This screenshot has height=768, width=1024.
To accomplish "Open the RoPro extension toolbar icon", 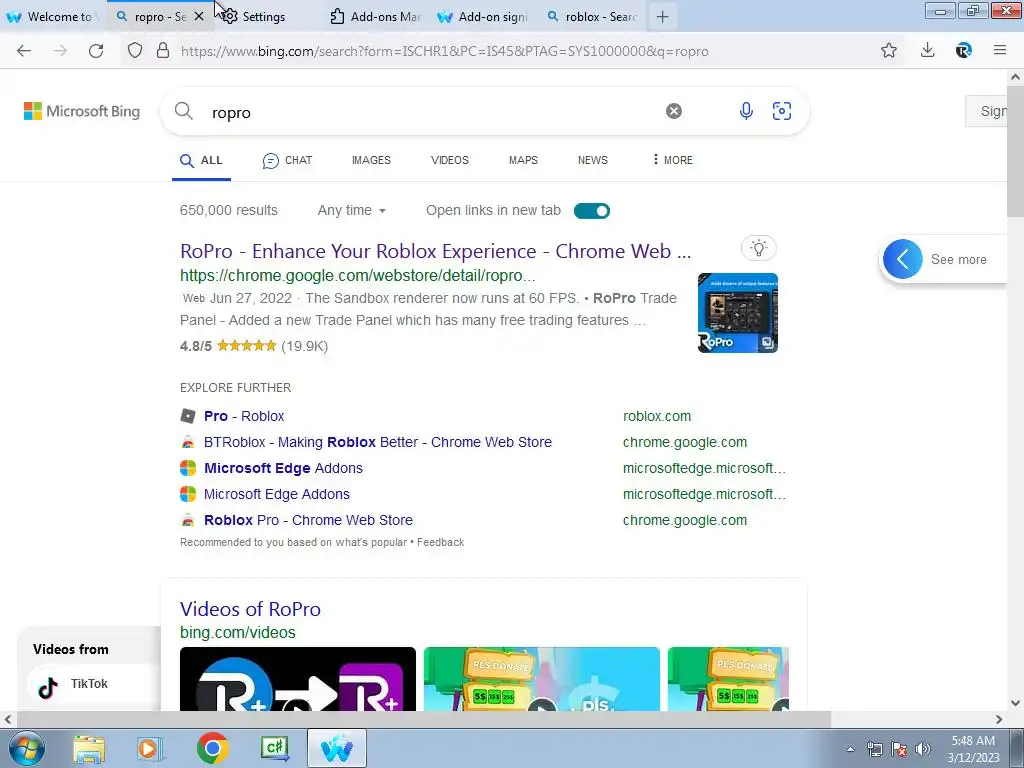I will tap(964, 50).
